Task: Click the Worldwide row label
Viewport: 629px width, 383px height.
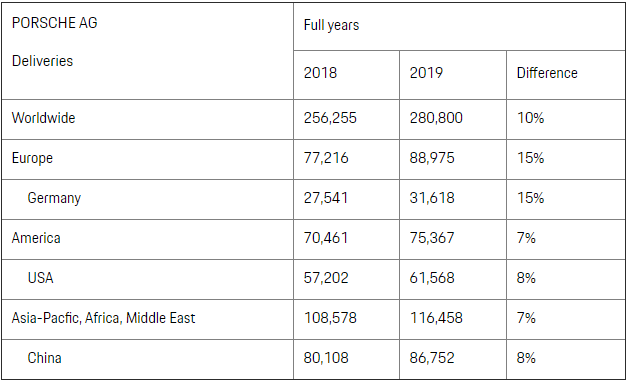Action: click(x=43, y=118)
